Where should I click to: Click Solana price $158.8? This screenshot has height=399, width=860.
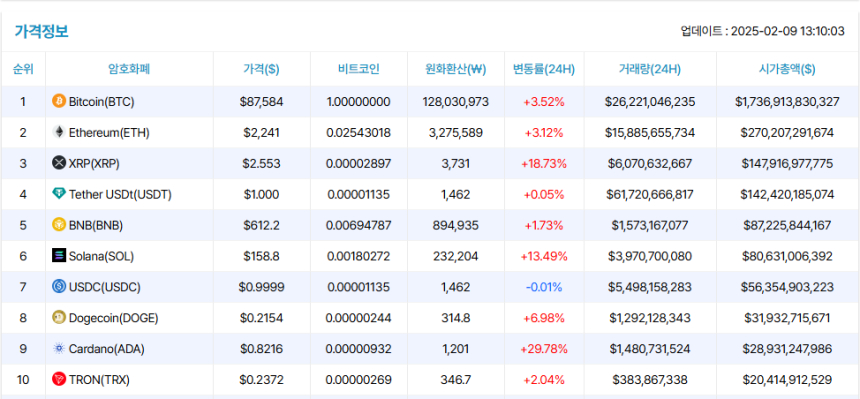(262, 256)
